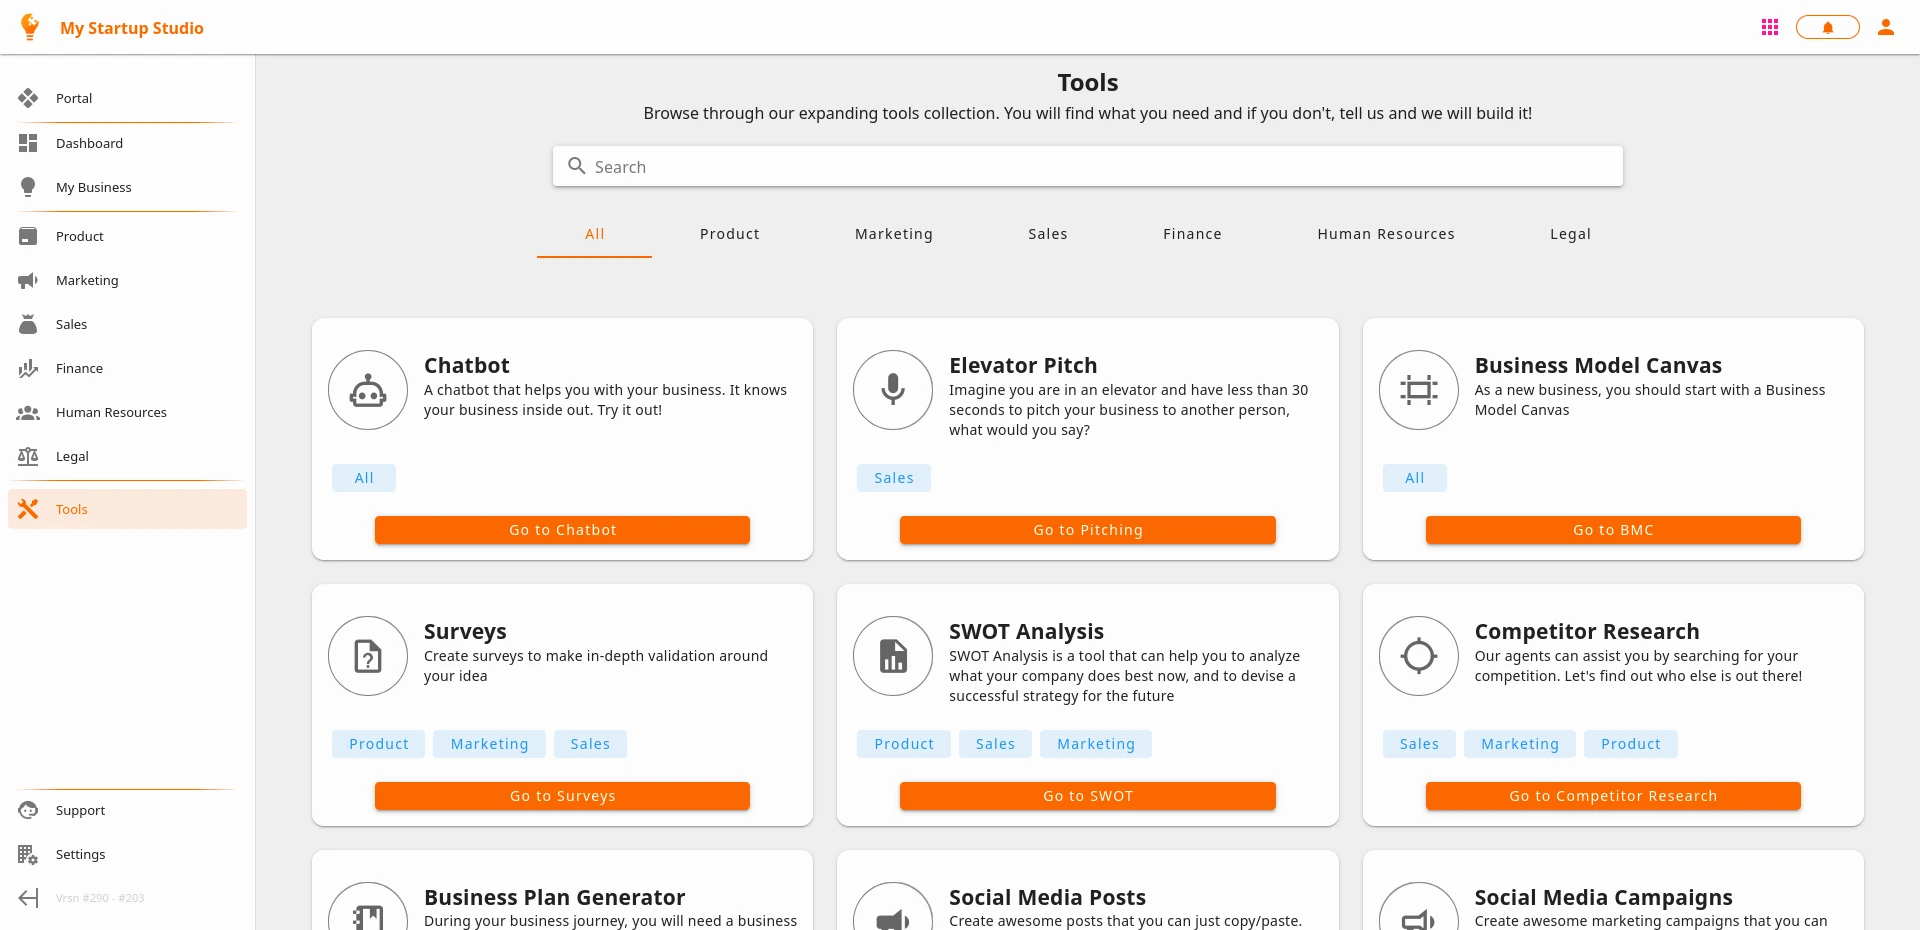The image size is (1920, 930).
Task: Select the Chatbot robot icon
Action: [x=367, y=390]
